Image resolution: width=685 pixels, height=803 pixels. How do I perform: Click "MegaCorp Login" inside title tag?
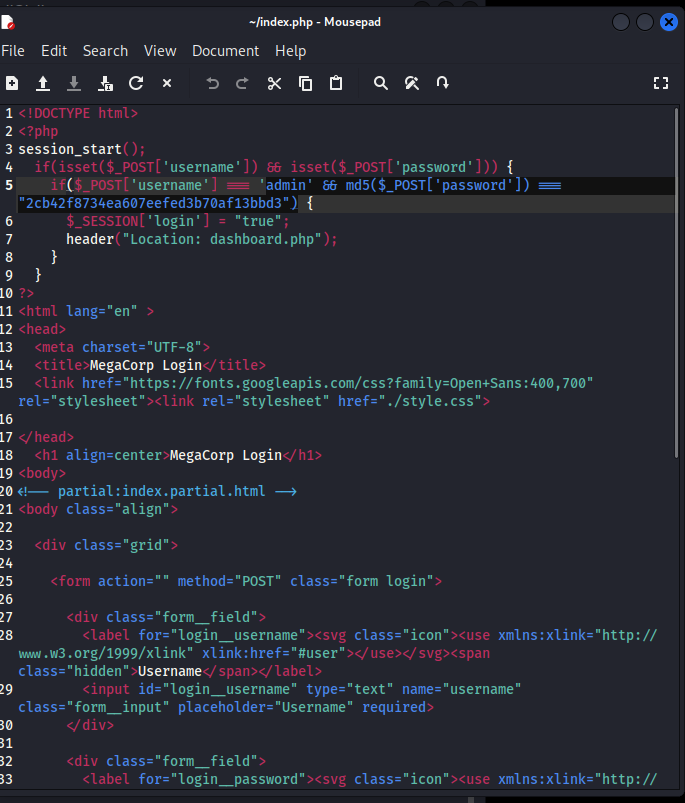click(x=145, y=365)
